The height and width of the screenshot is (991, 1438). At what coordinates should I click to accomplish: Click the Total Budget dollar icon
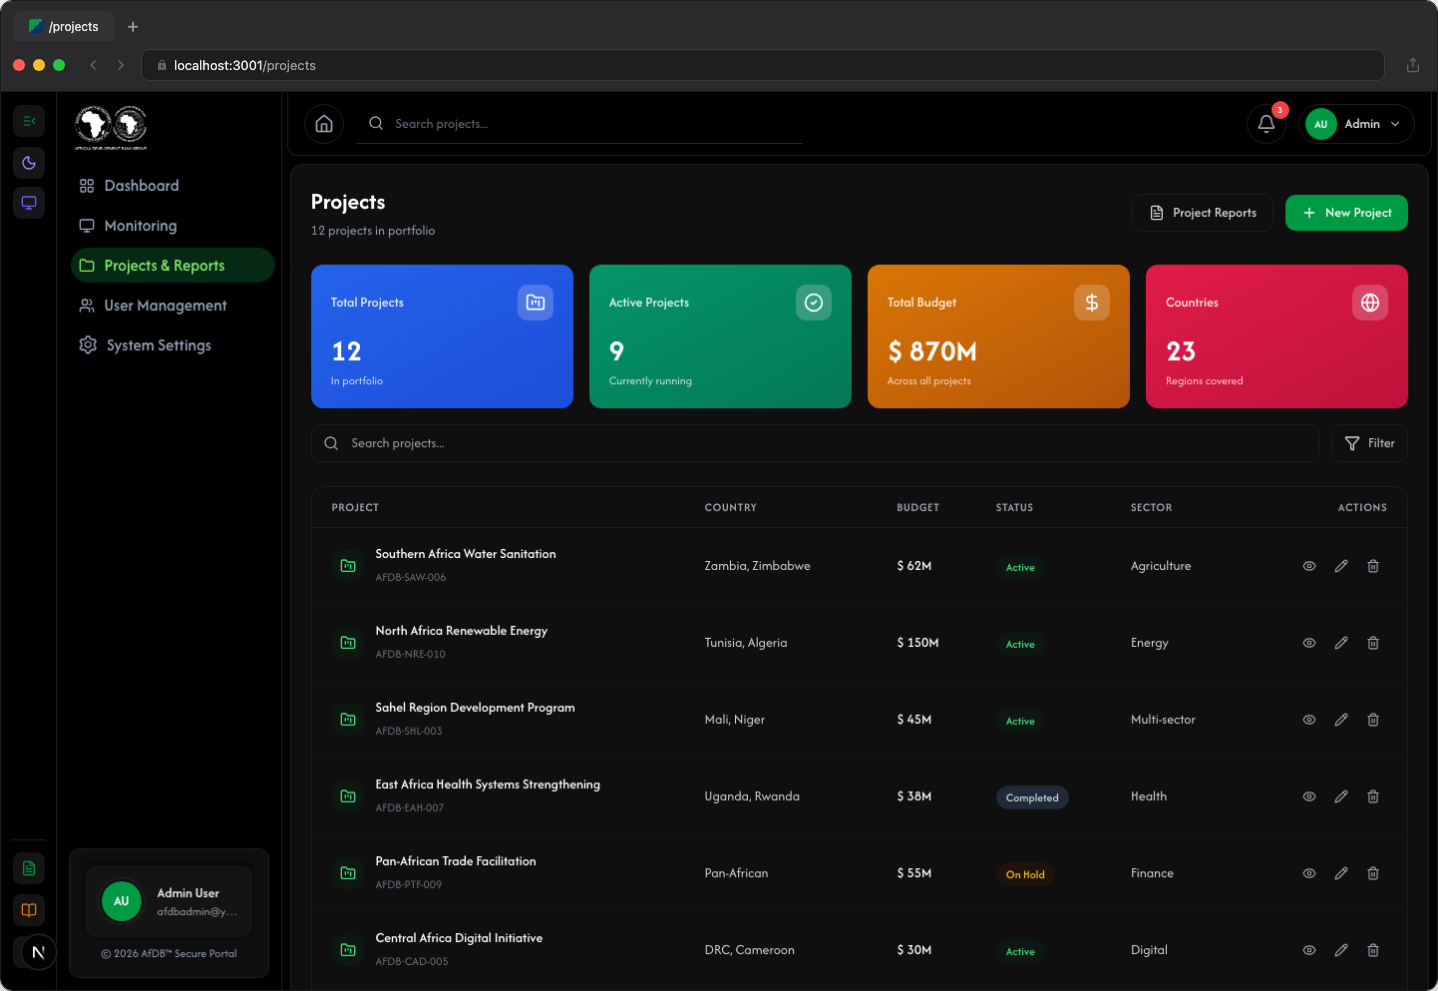[1092, 302]
